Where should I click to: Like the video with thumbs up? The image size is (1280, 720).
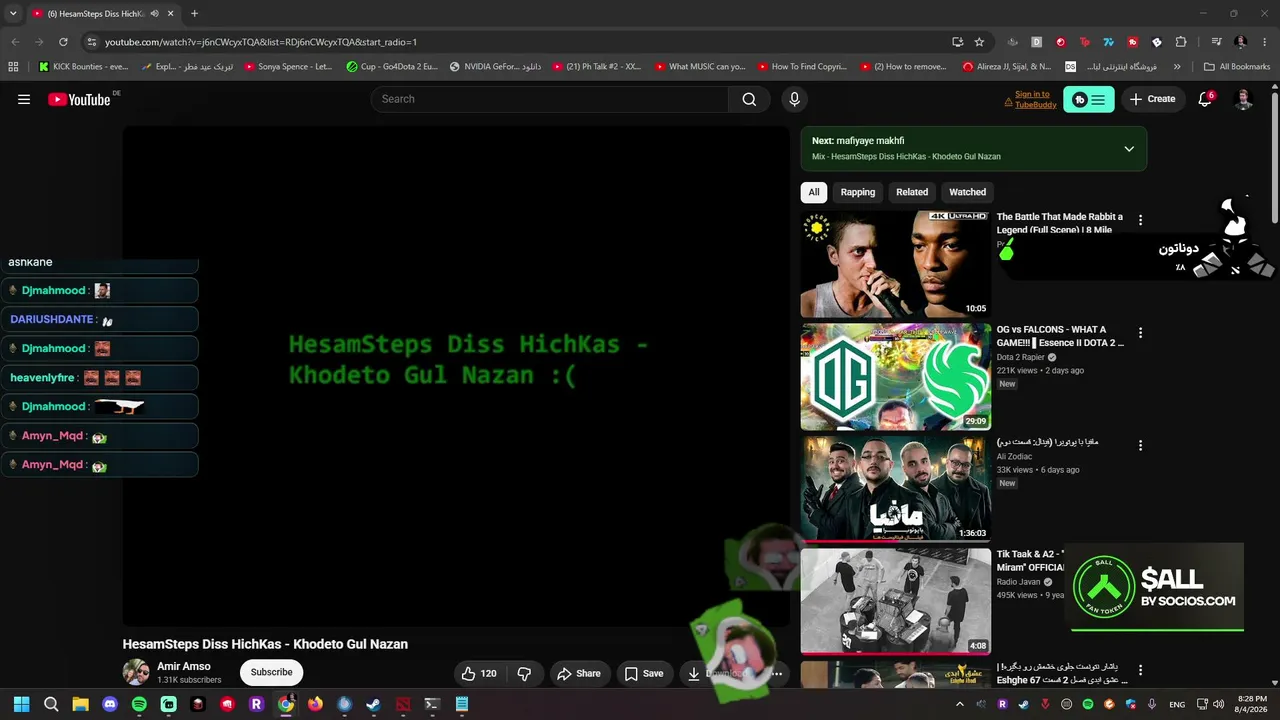pyautogui.click(x=479, y=674)
